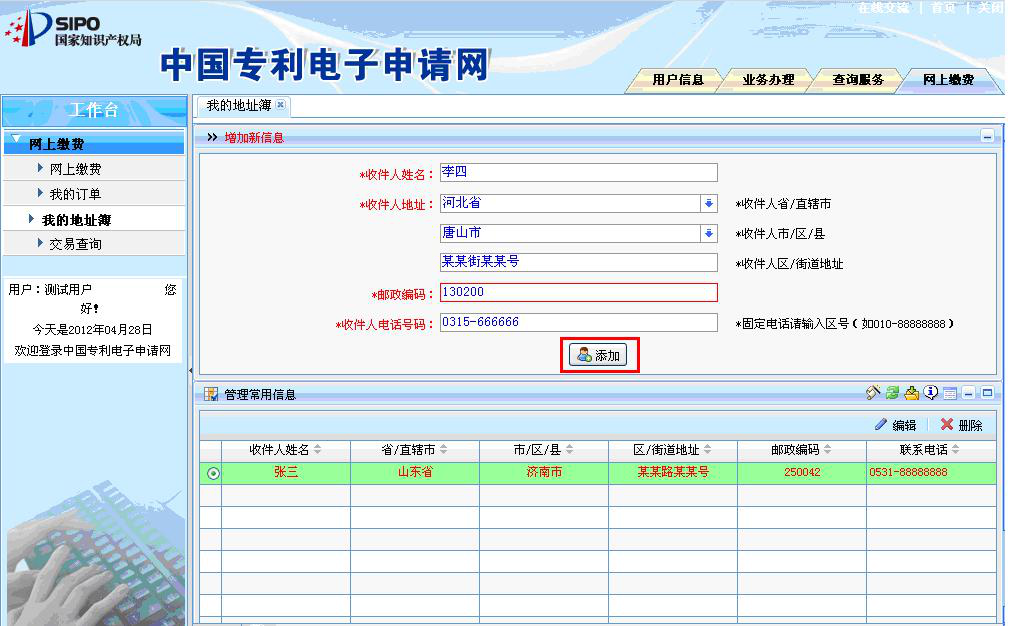Click the table view icon in panel header

949,394
